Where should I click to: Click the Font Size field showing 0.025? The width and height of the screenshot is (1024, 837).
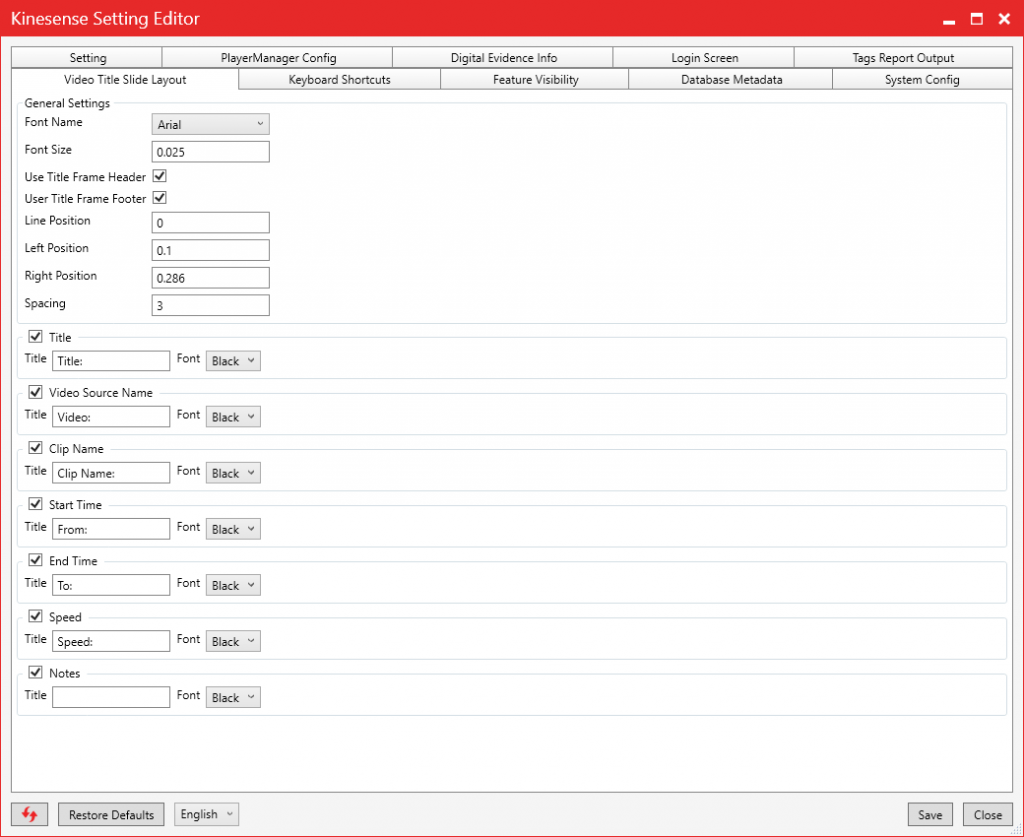pos(210,151)
